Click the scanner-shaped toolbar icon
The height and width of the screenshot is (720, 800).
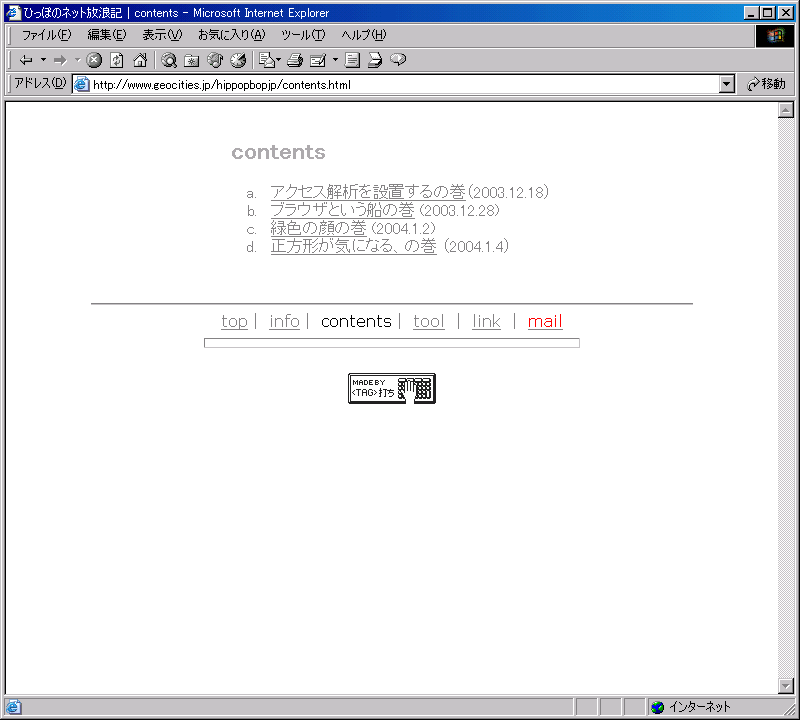pos(375,60)
